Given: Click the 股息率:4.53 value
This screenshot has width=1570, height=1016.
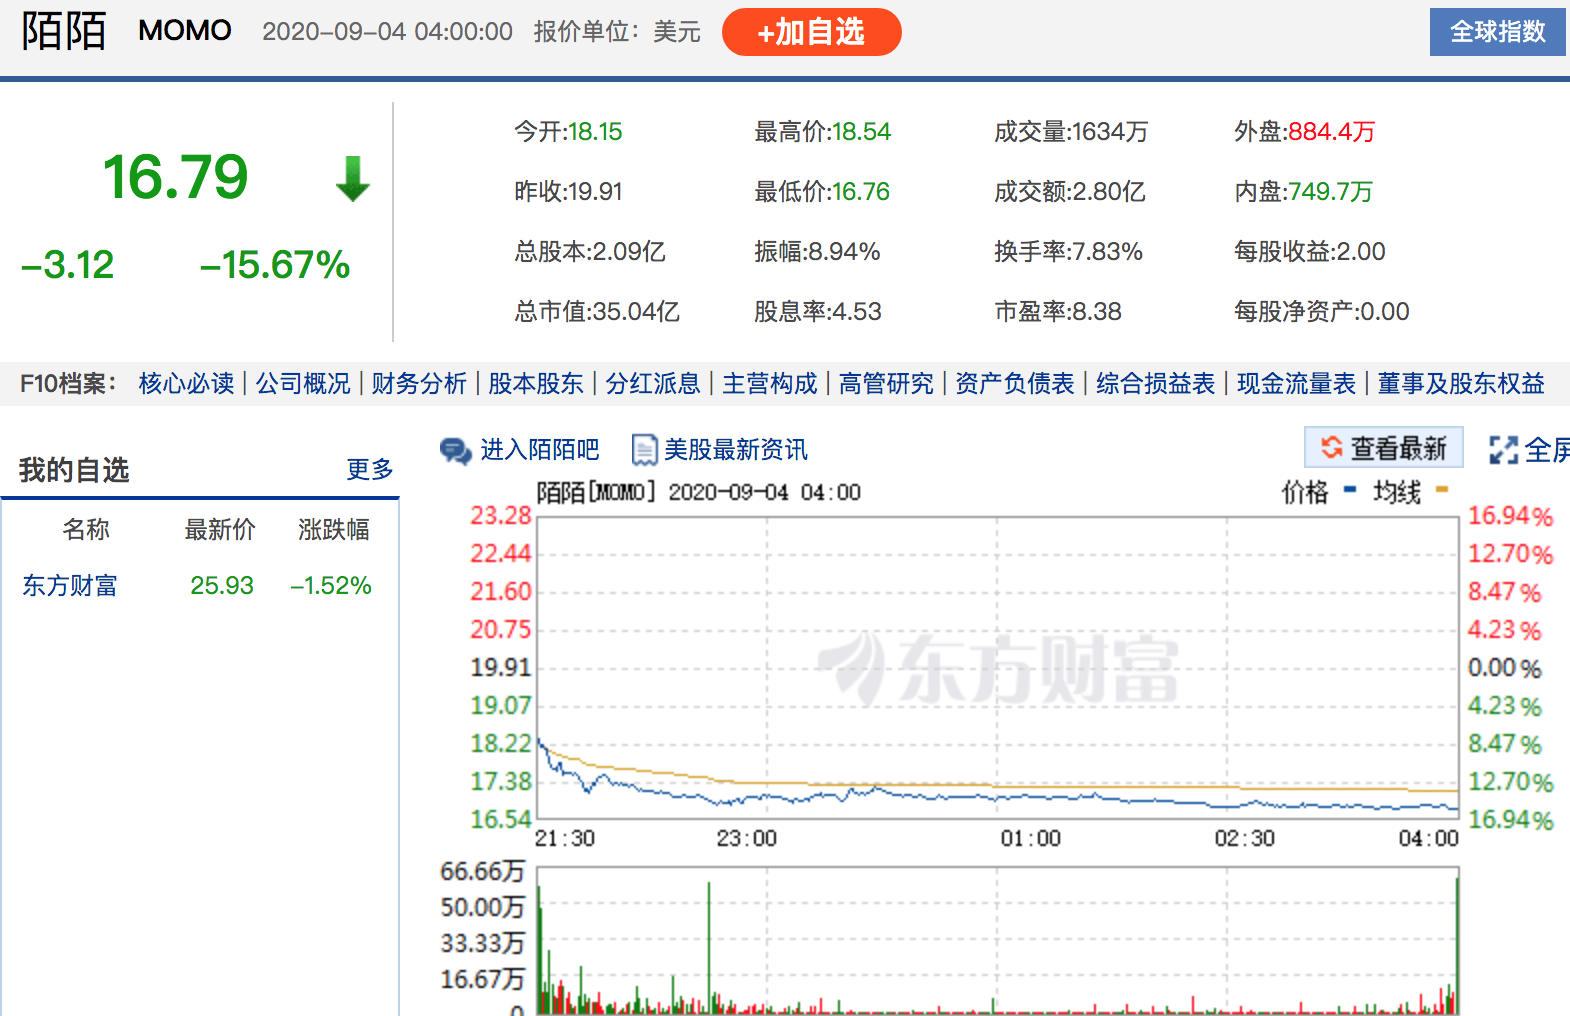Looking at the screenshot, I should [x=818, y=312].
